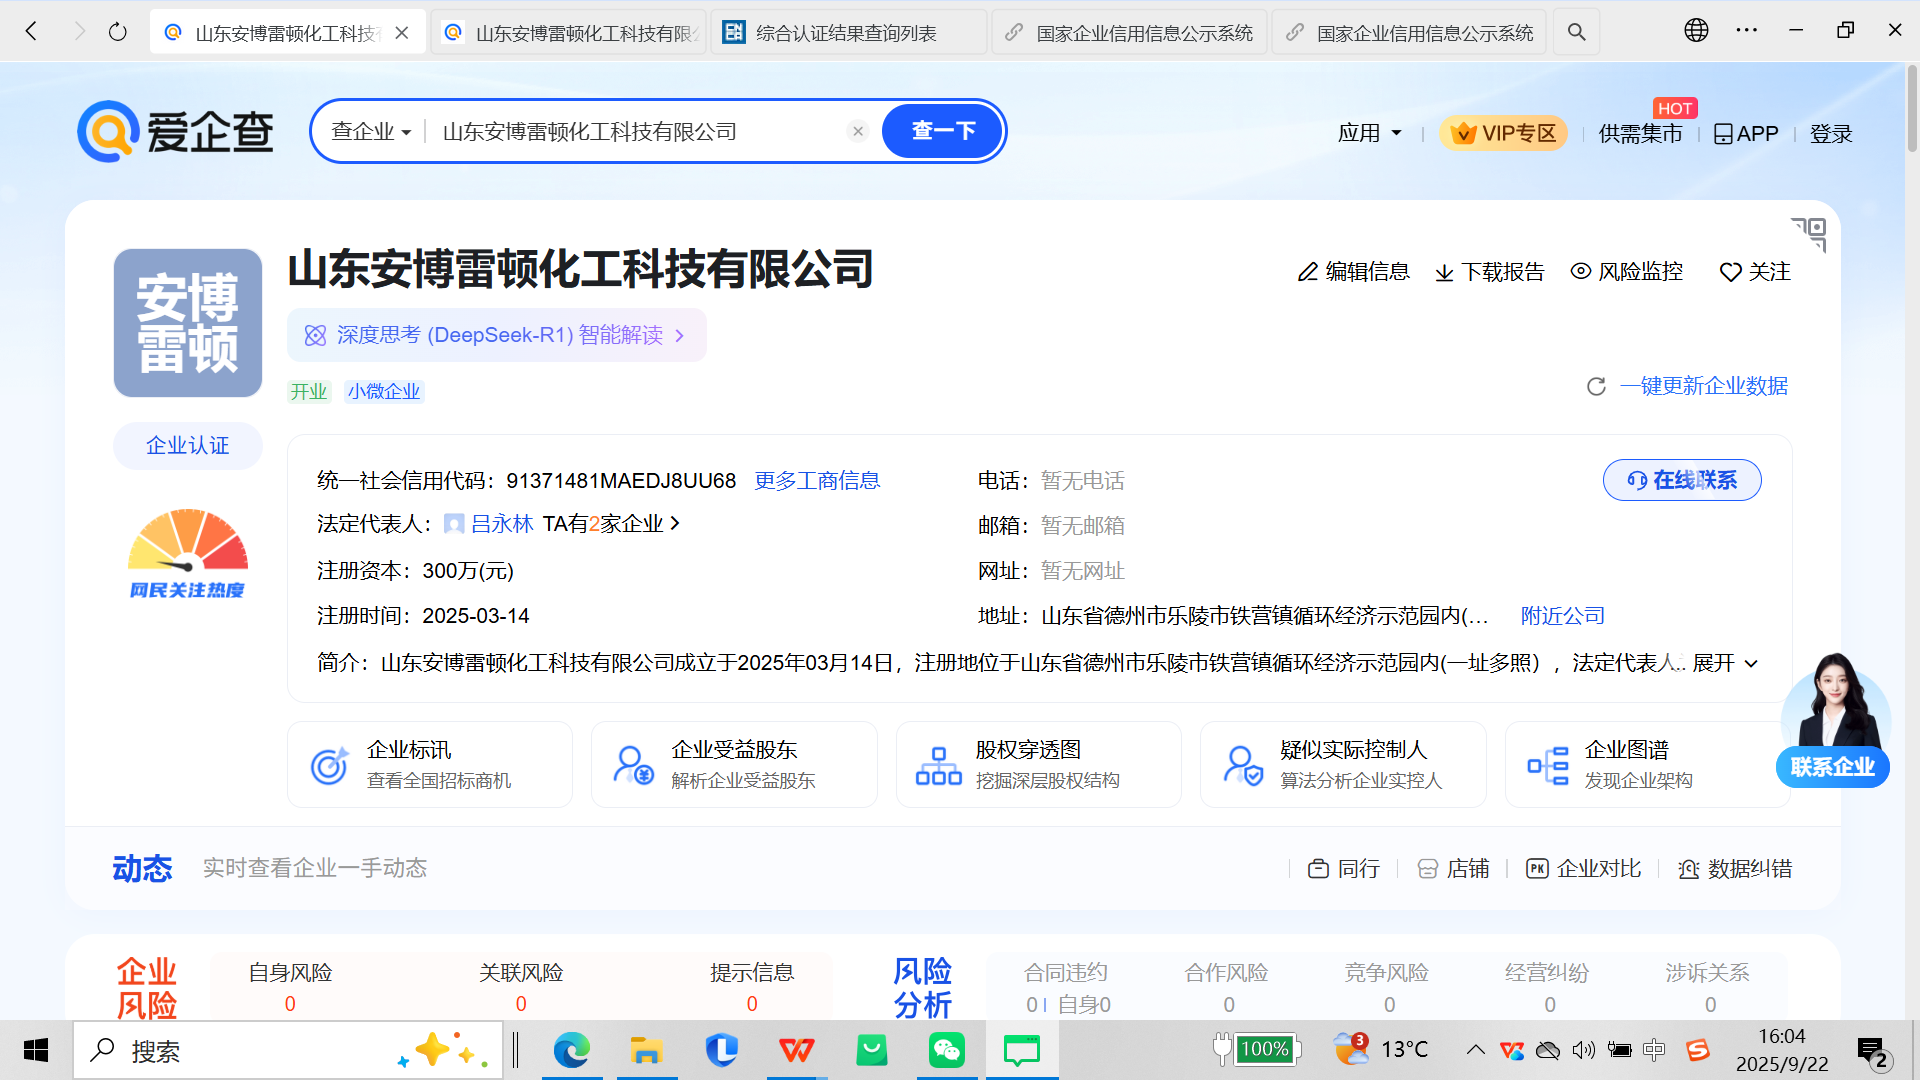The image size is (1920, 1080).
Task: Expand the company 简介 with 展开
Action: (1724, 663)
